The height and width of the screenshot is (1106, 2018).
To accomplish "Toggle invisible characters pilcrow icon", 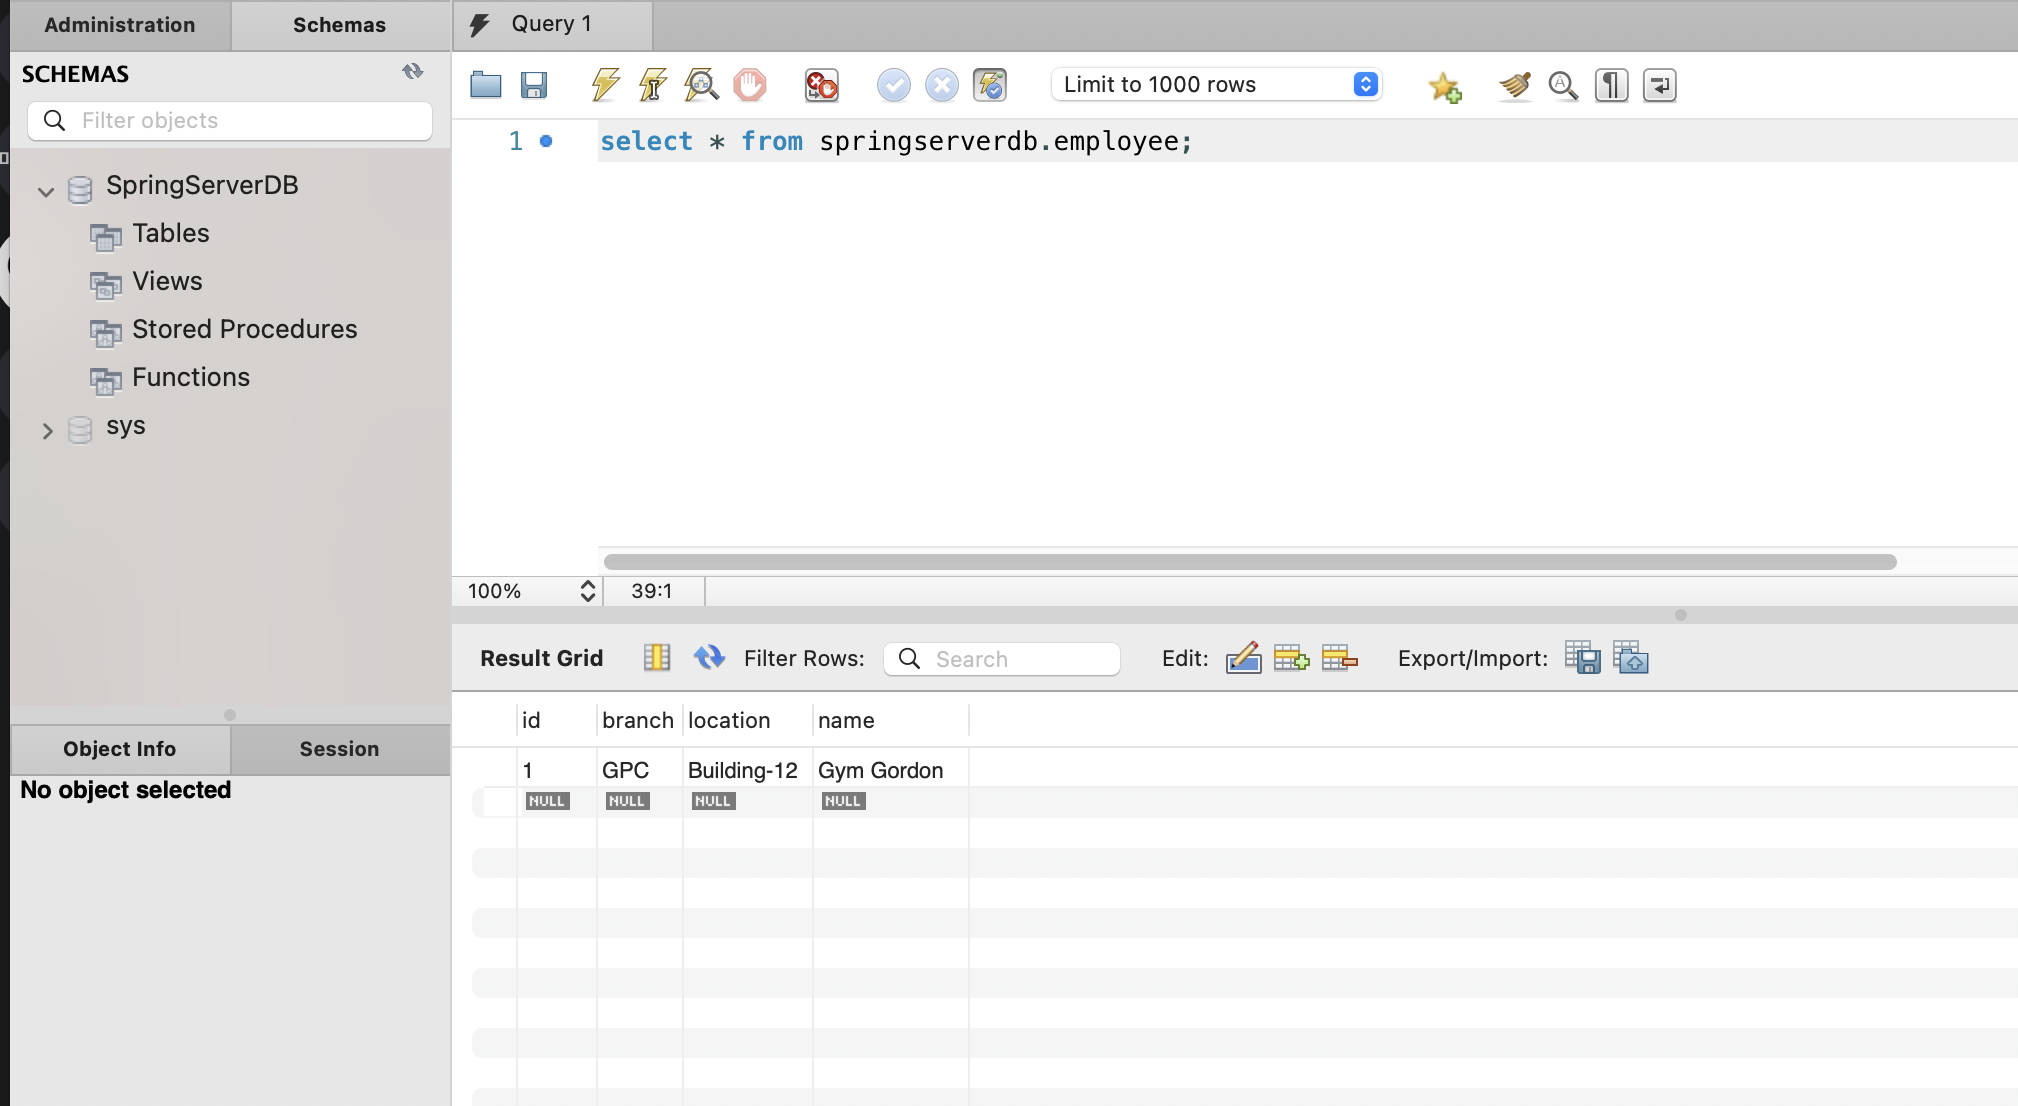I will (1611, 86).
